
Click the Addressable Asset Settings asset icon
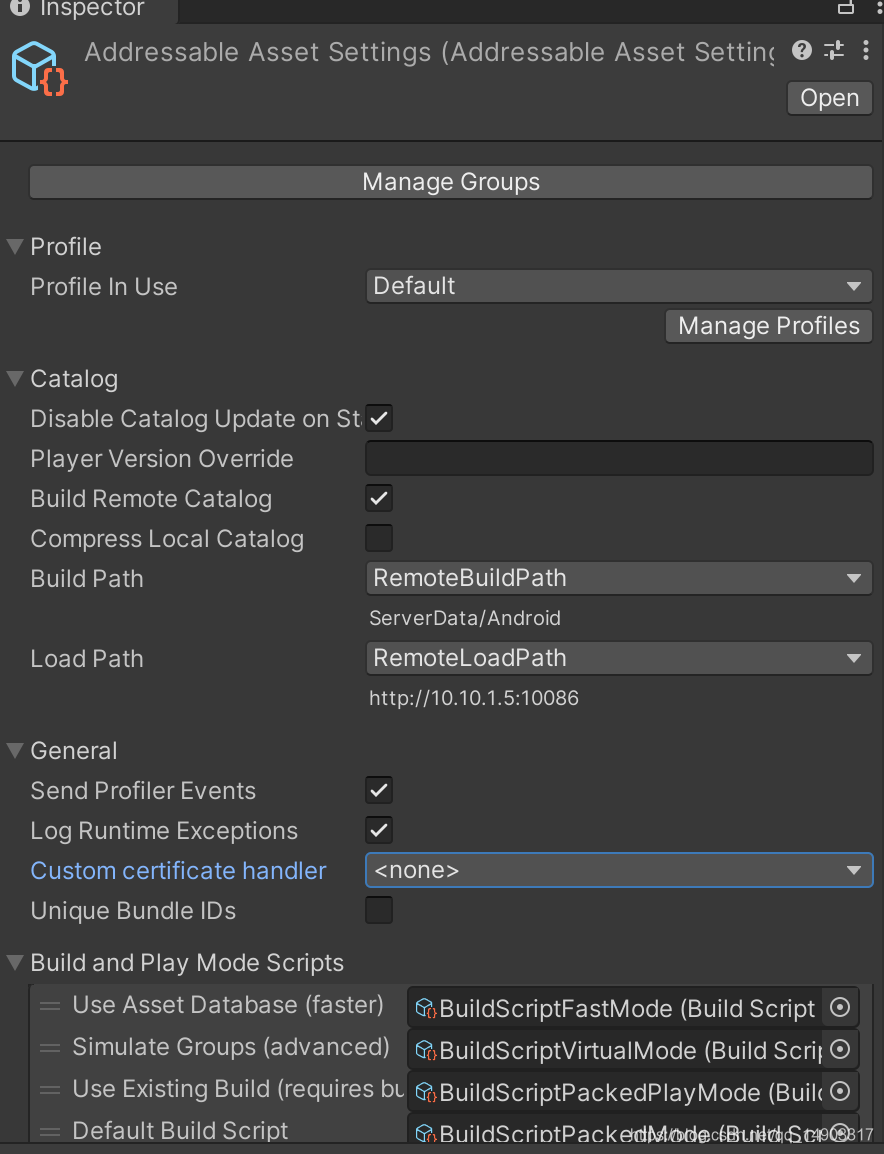38,66
